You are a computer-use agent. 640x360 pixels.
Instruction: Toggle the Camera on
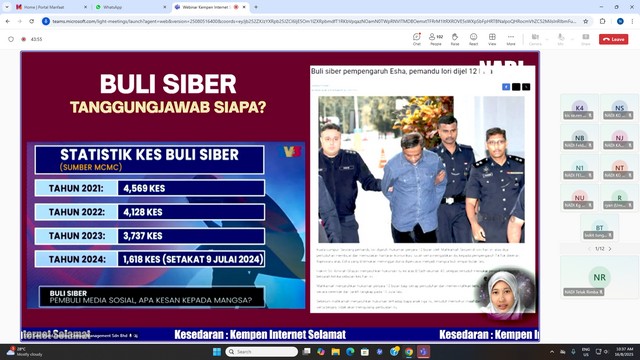coord(535,39)
